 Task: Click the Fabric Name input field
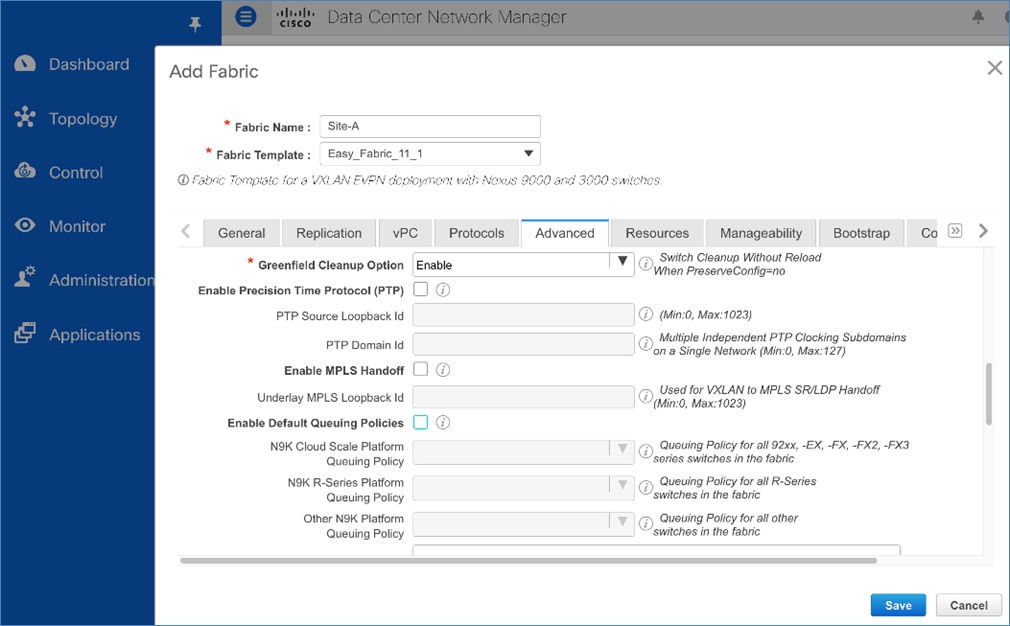pyautogui.click(x=430, y=126)
